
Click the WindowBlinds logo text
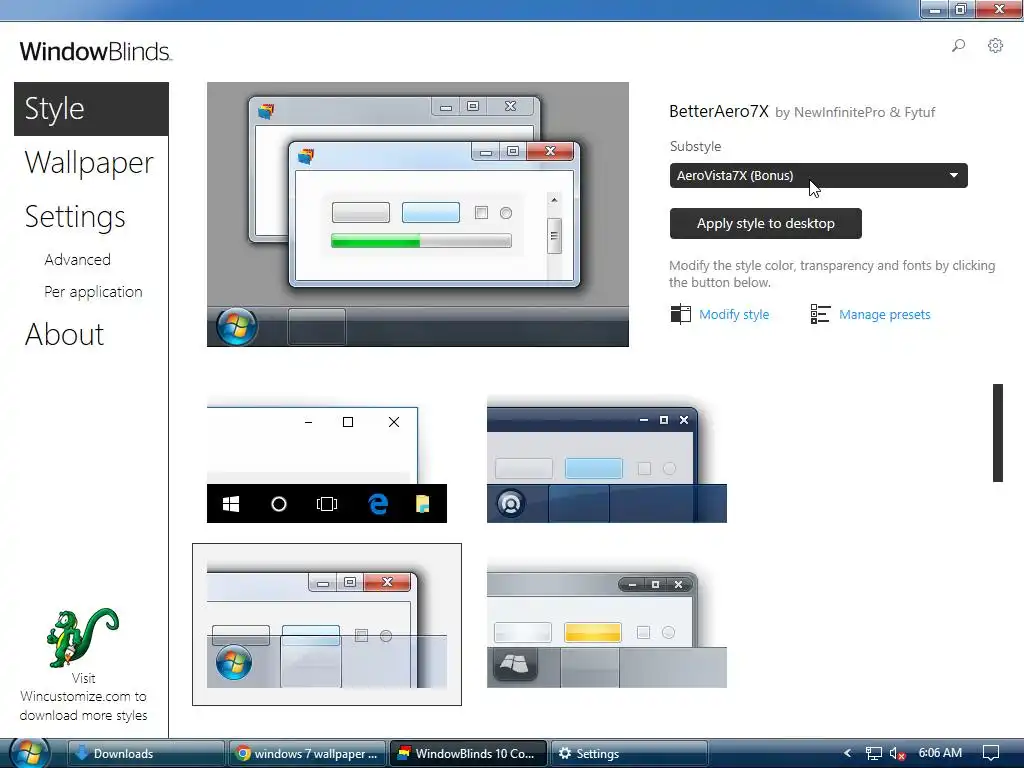tap(96, 52)
